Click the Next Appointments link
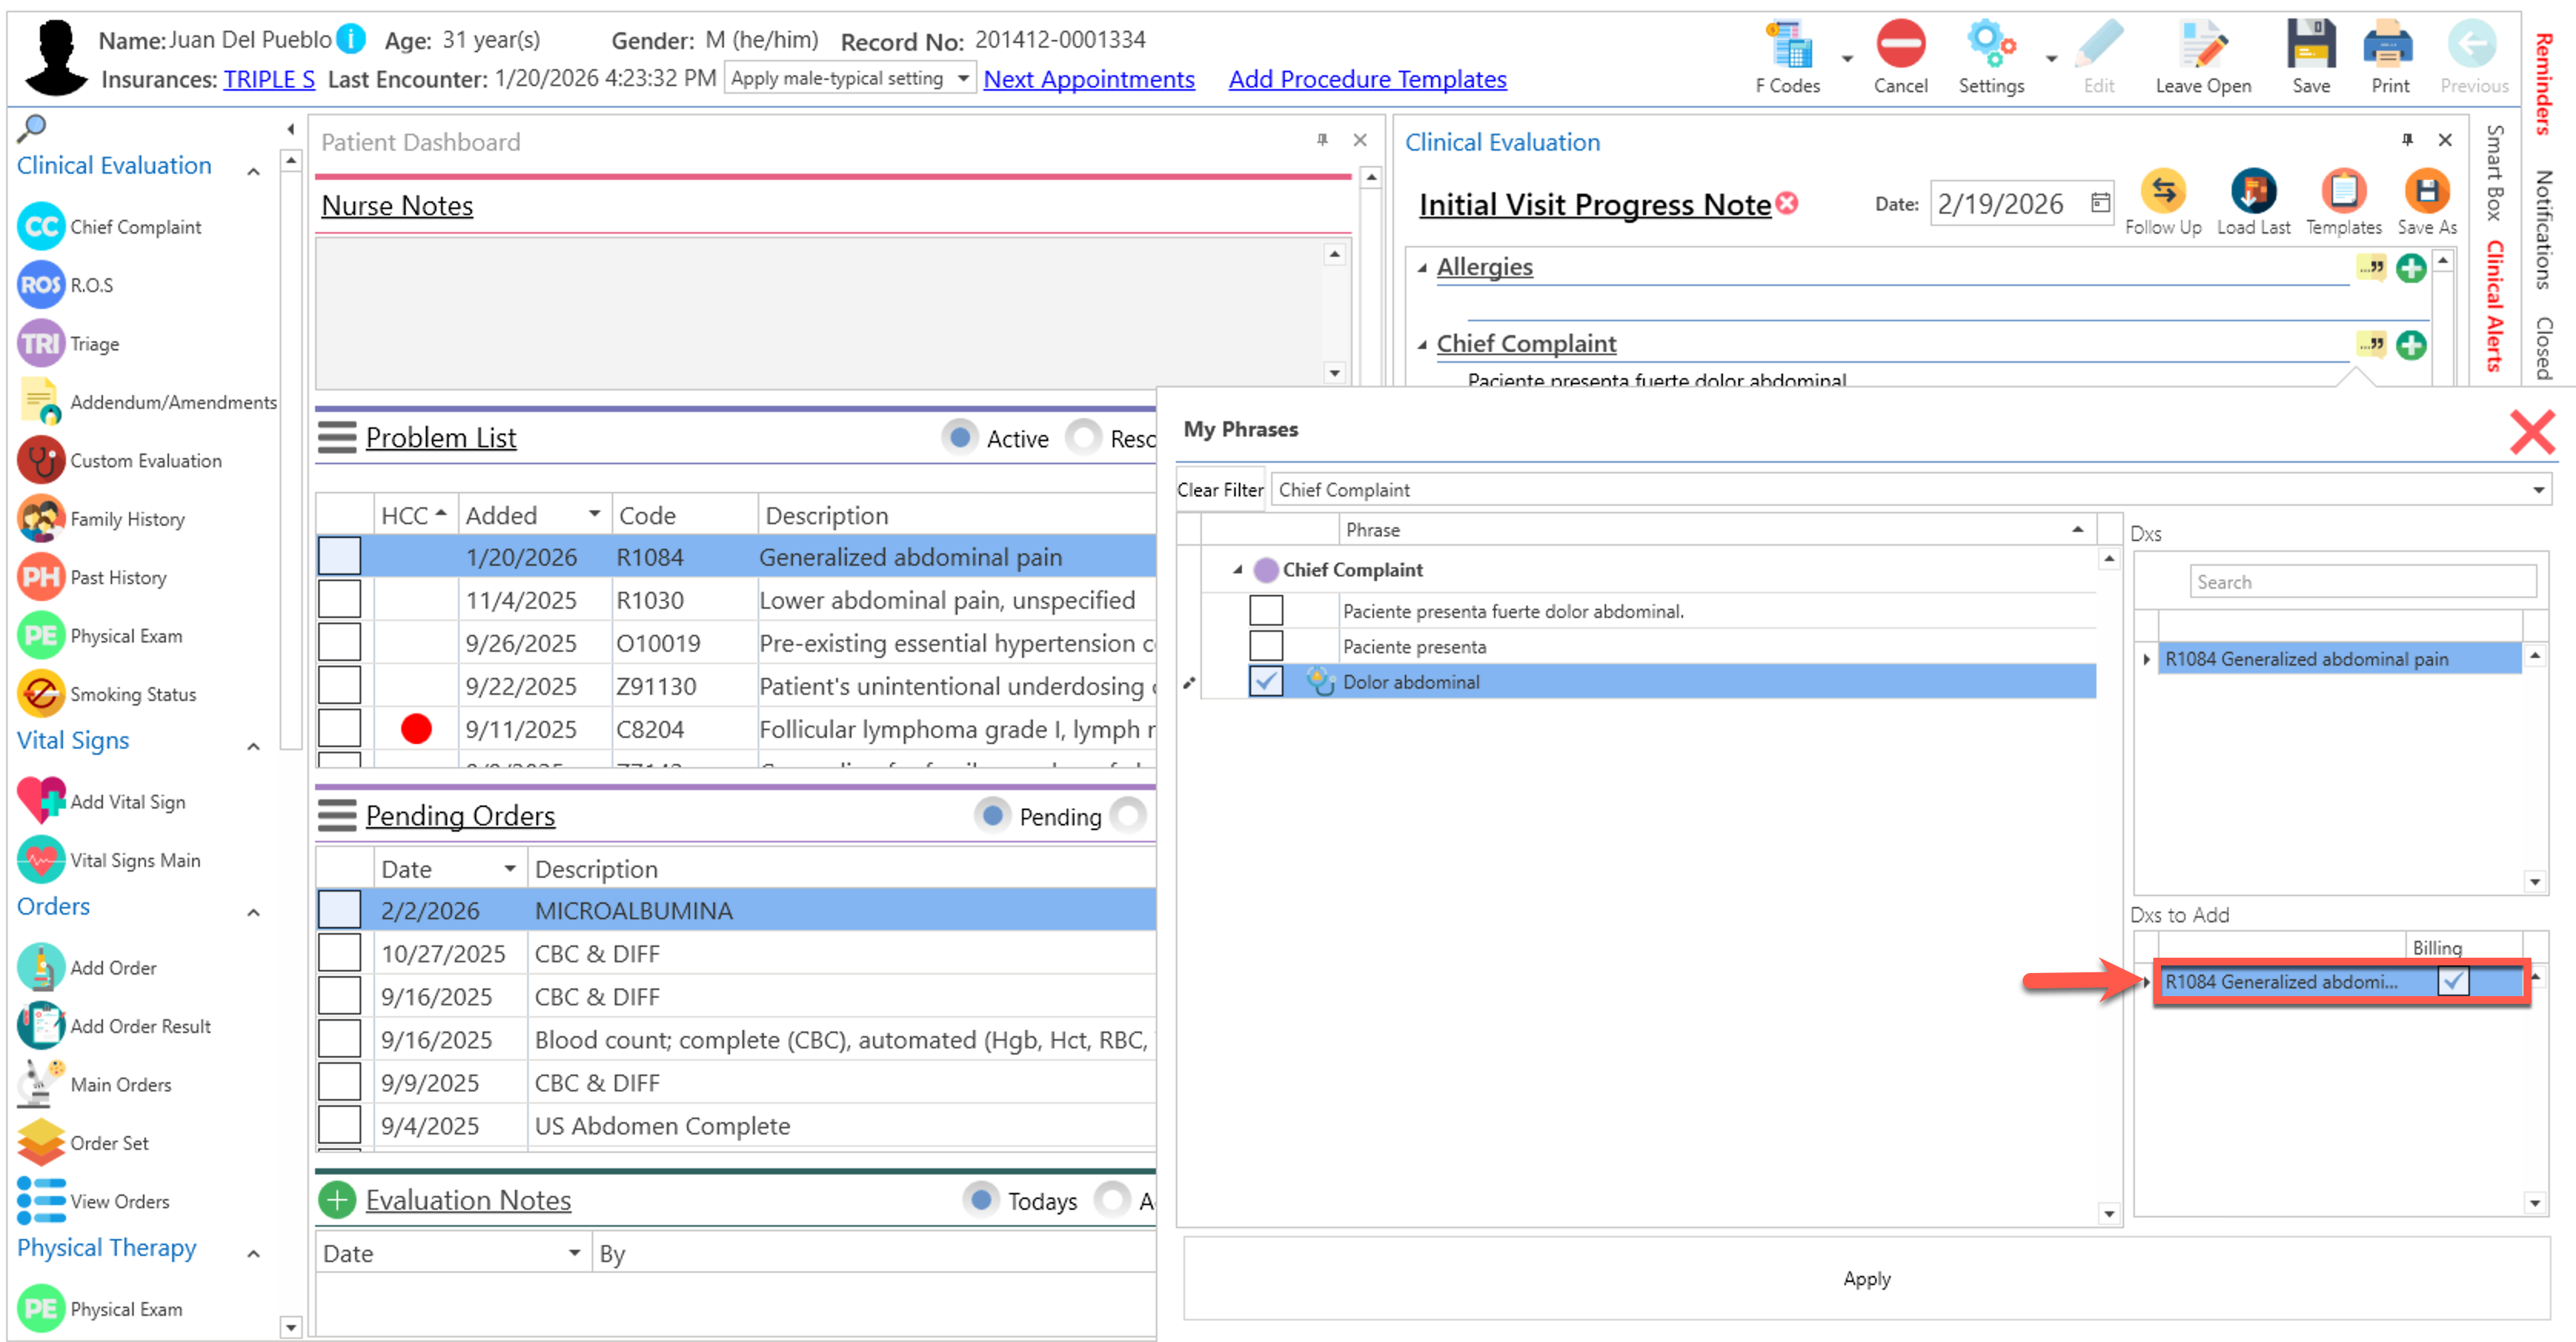 coord(1088,79)
